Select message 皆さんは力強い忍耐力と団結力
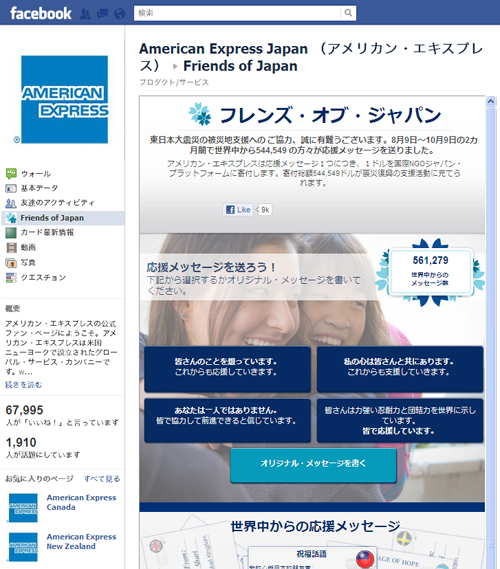Viewport: 500px width, 569px height. (400, 420)
